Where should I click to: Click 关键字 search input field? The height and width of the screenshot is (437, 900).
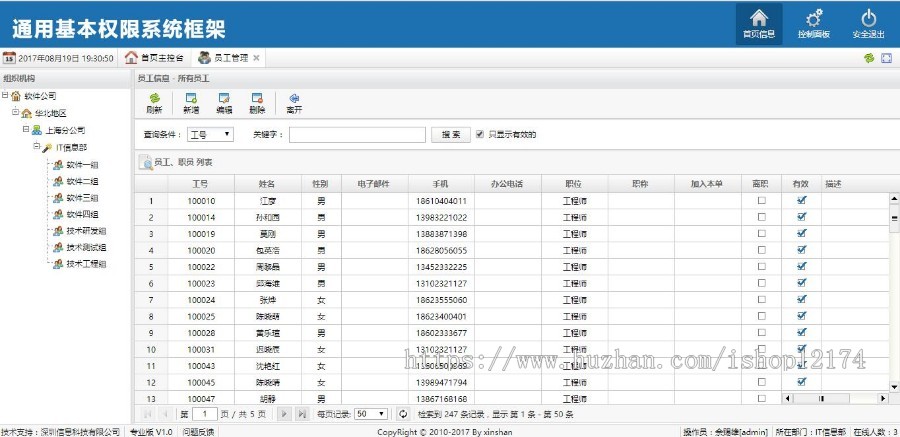pyautogui.click(x=357, y=134)
